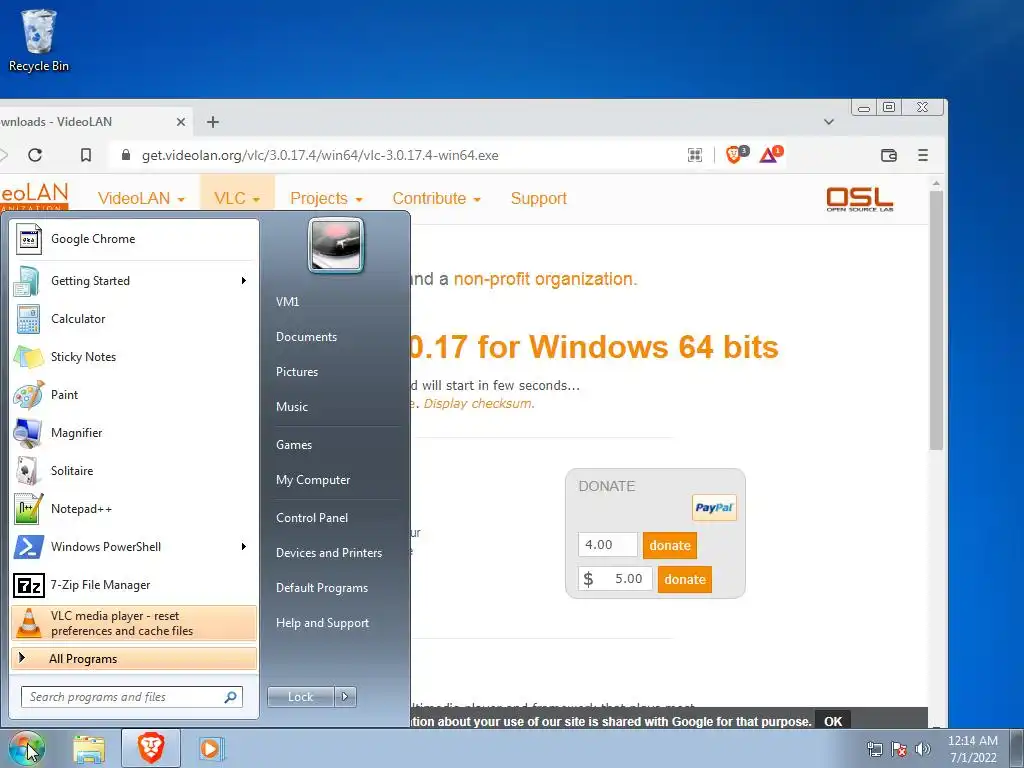Viewport: 1024px width, 768px height.
Task: Click non-profit organization link
Action: click(545, 280)
